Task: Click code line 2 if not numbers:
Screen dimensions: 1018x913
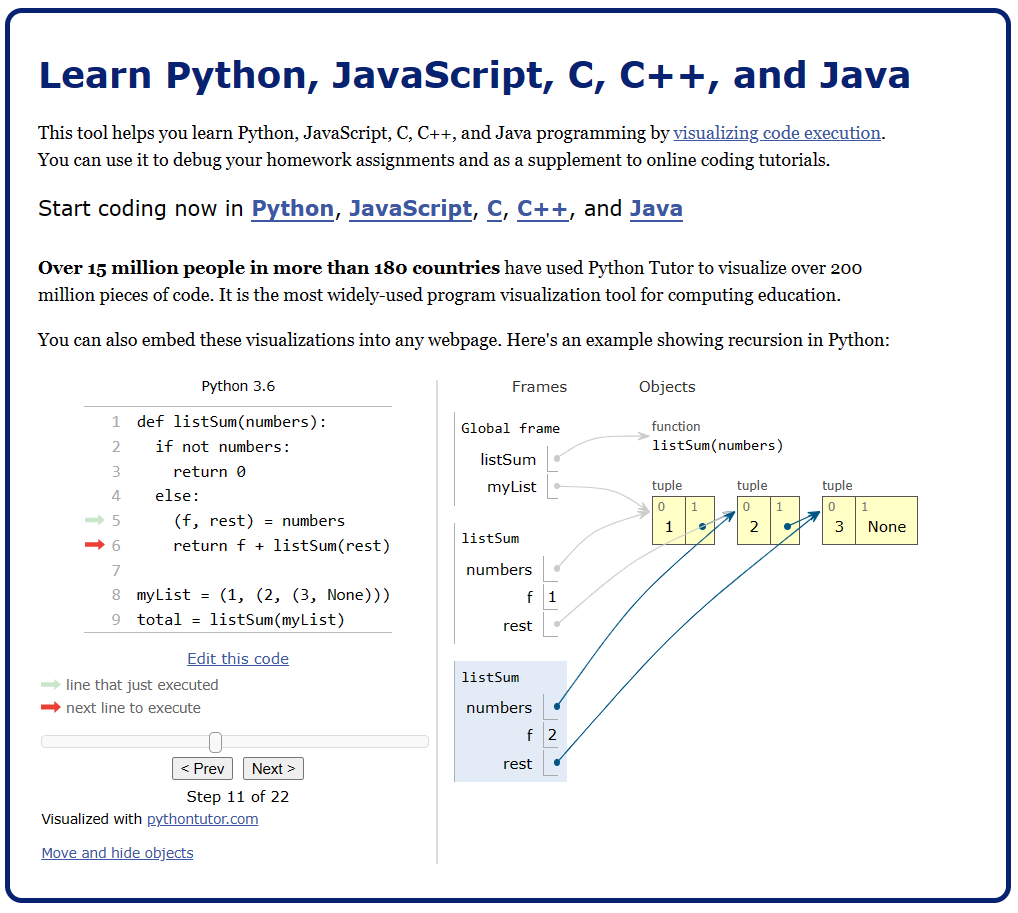Action: (222, 447)
